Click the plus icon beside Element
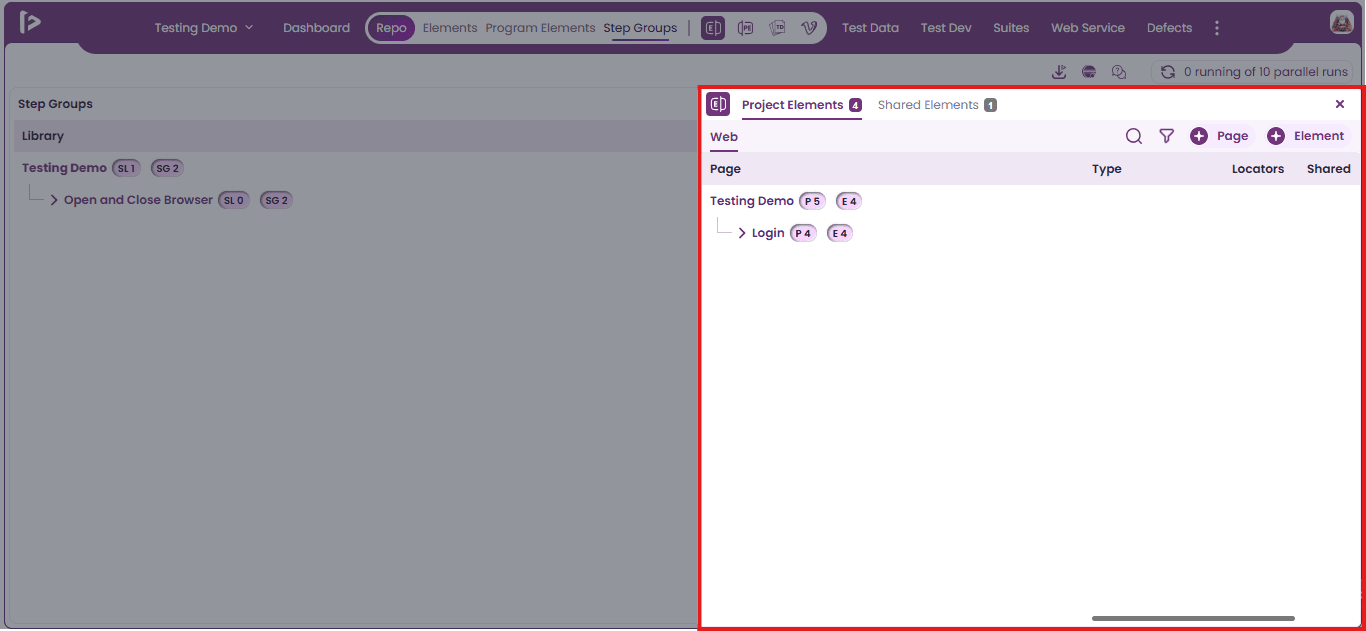 (1276, 136)
